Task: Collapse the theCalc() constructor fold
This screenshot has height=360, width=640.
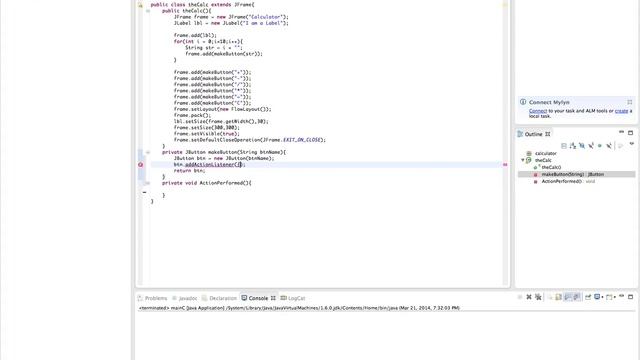Action: point(148,11)
